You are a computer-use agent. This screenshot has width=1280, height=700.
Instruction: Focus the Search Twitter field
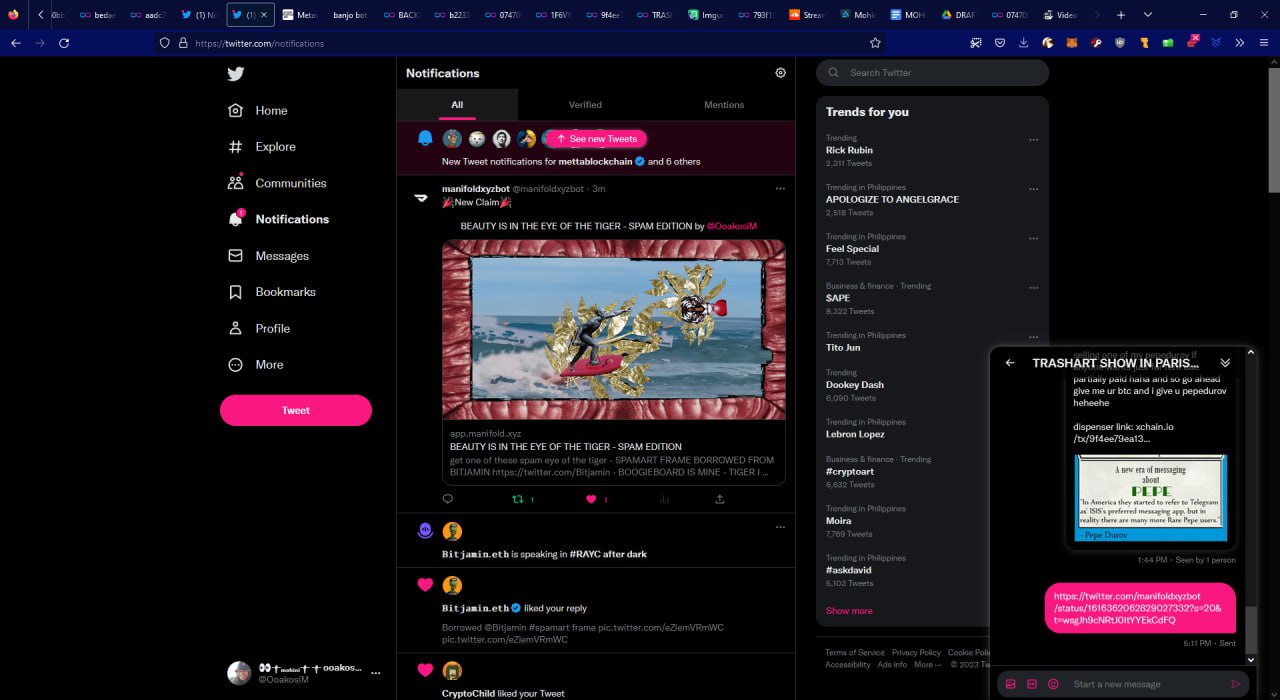[x=933, y=73]
